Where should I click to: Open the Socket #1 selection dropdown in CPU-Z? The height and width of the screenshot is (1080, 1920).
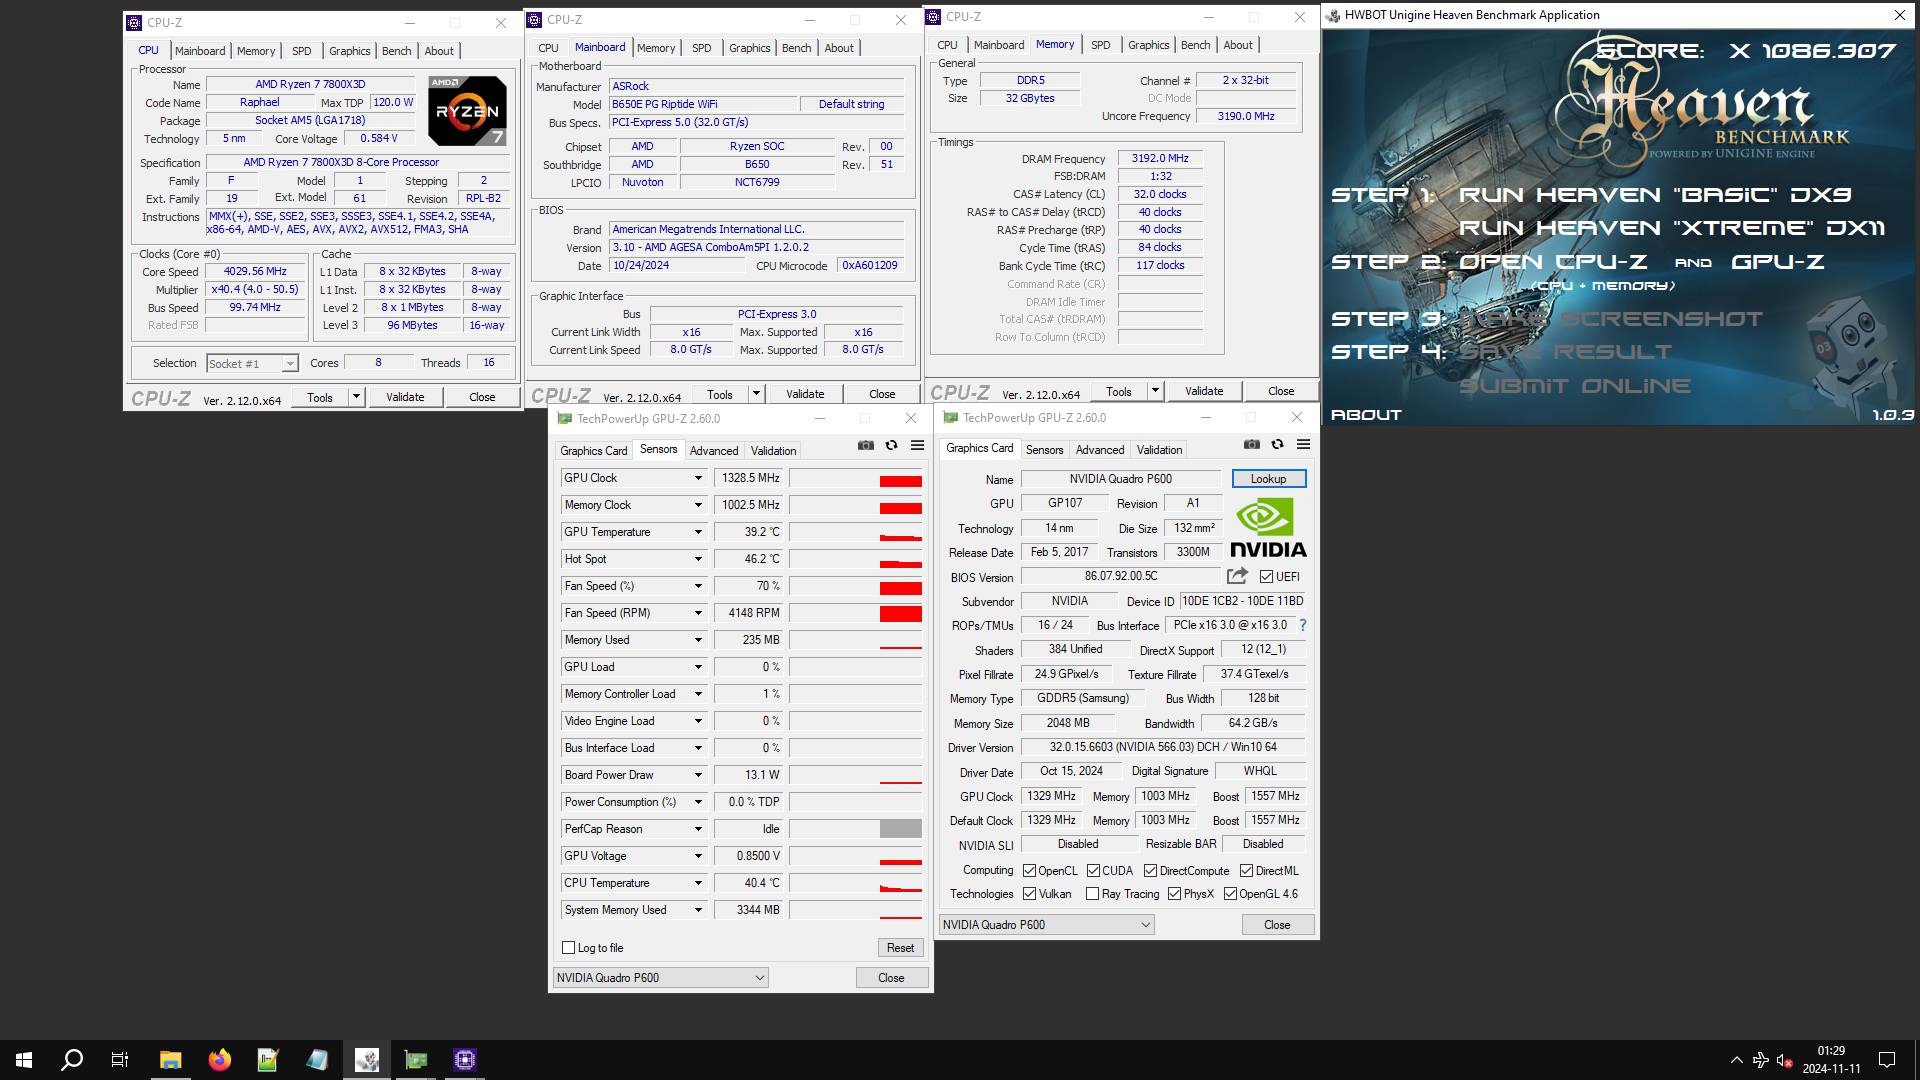tap(252, 364)
